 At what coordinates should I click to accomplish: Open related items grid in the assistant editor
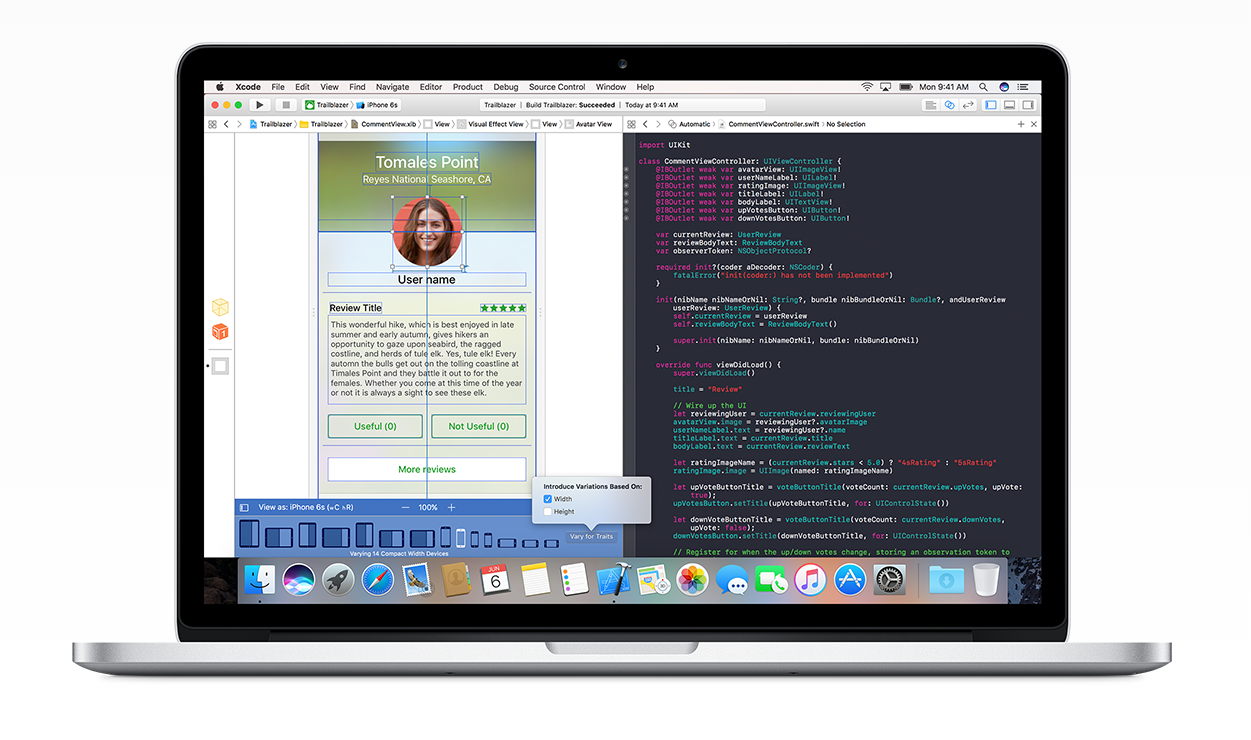tap(632, 124)
